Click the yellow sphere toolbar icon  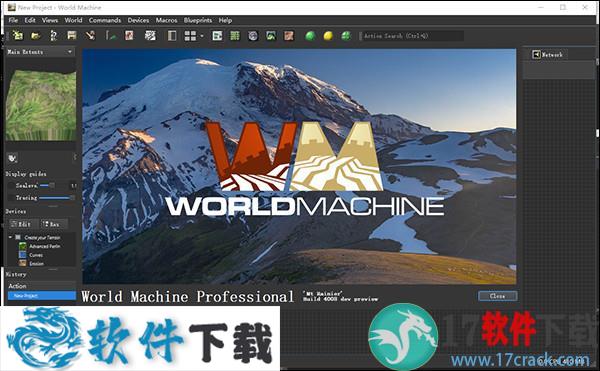328,36
